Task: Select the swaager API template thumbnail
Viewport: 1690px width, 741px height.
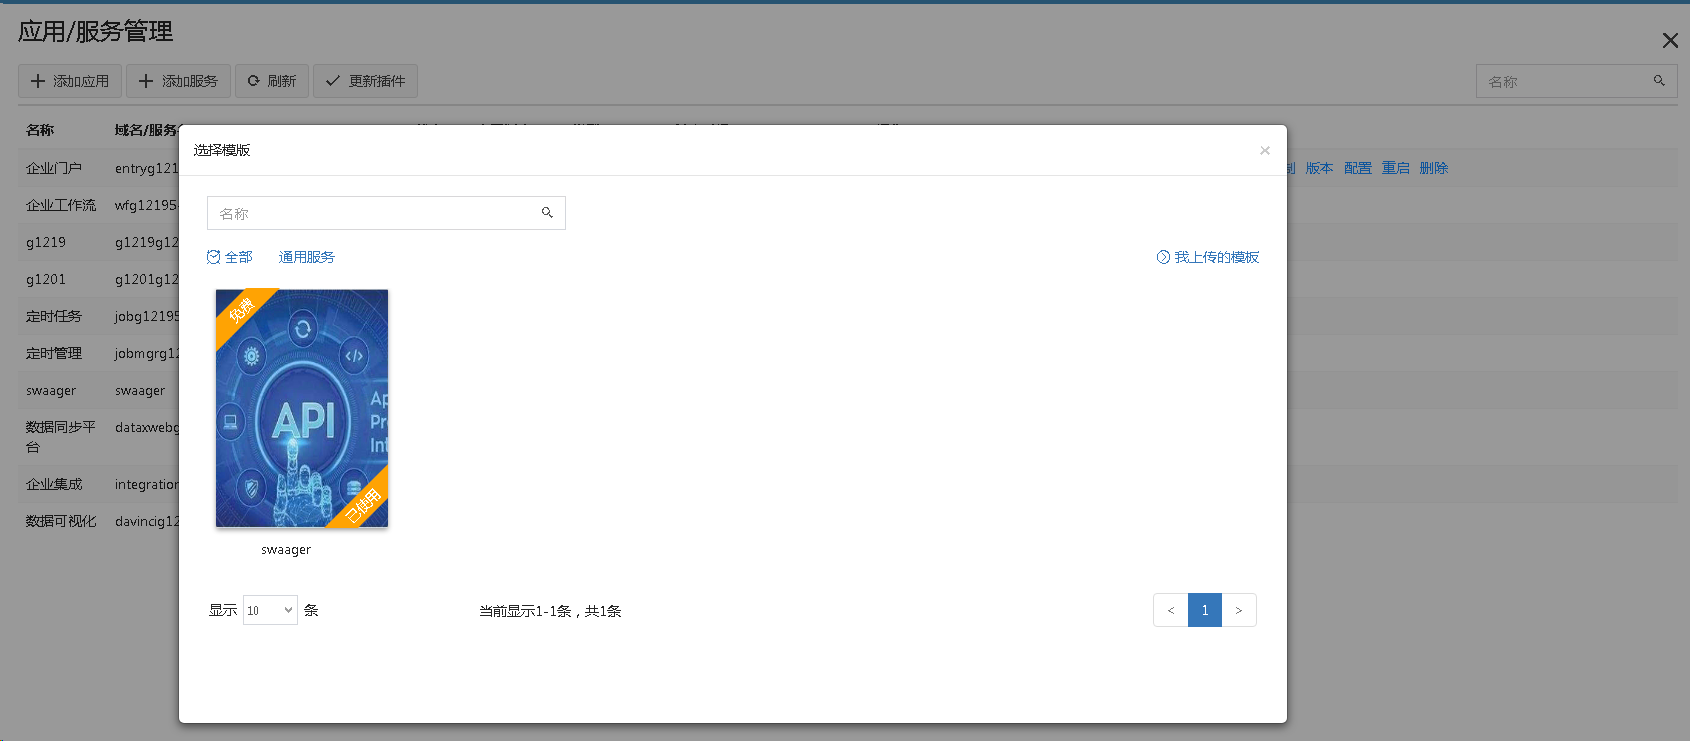Action: [302, 408]
